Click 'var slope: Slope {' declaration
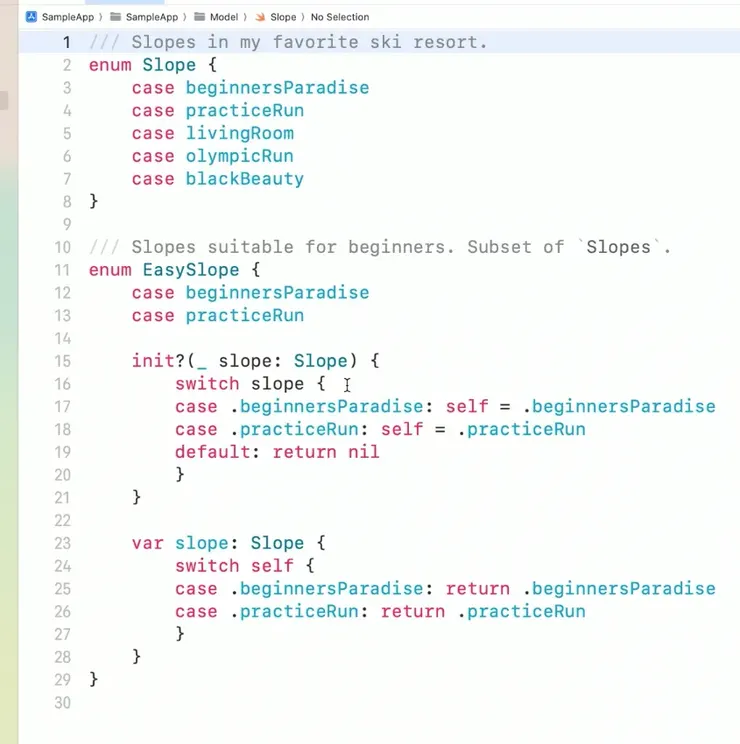 pos(229,543)
